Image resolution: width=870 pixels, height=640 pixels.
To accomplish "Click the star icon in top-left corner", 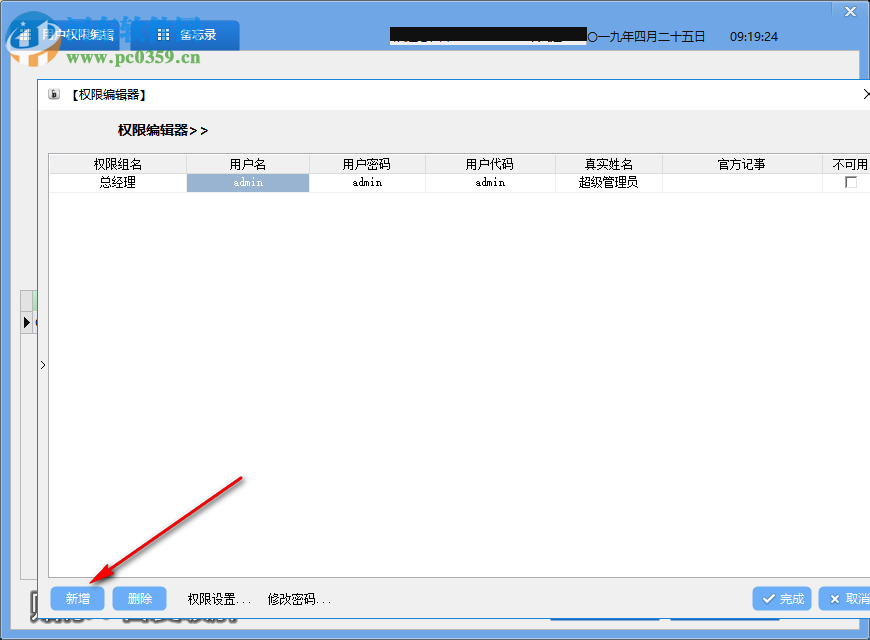I will click(23, 24).
